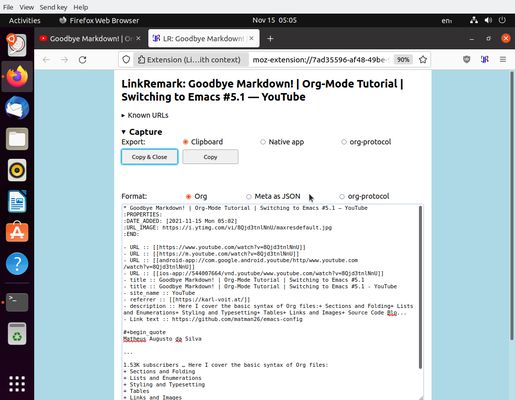Open the en keyboard layout indicator
The width and height of the screenshot is (515, 400).
tap(447, 21)
